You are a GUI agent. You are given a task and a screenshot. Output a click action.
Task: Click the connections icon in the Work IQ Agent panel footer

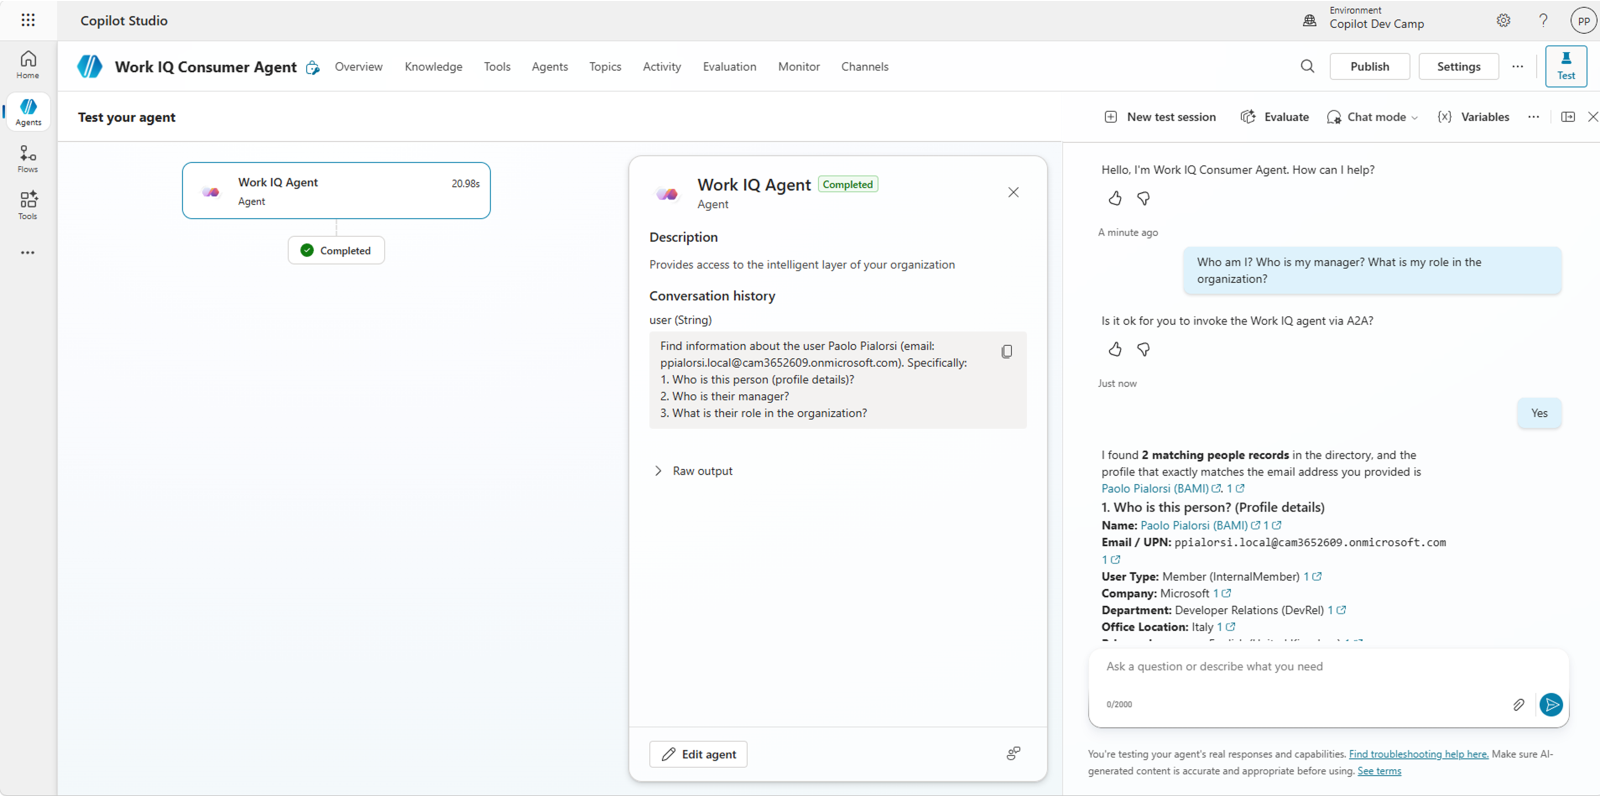1013,753
